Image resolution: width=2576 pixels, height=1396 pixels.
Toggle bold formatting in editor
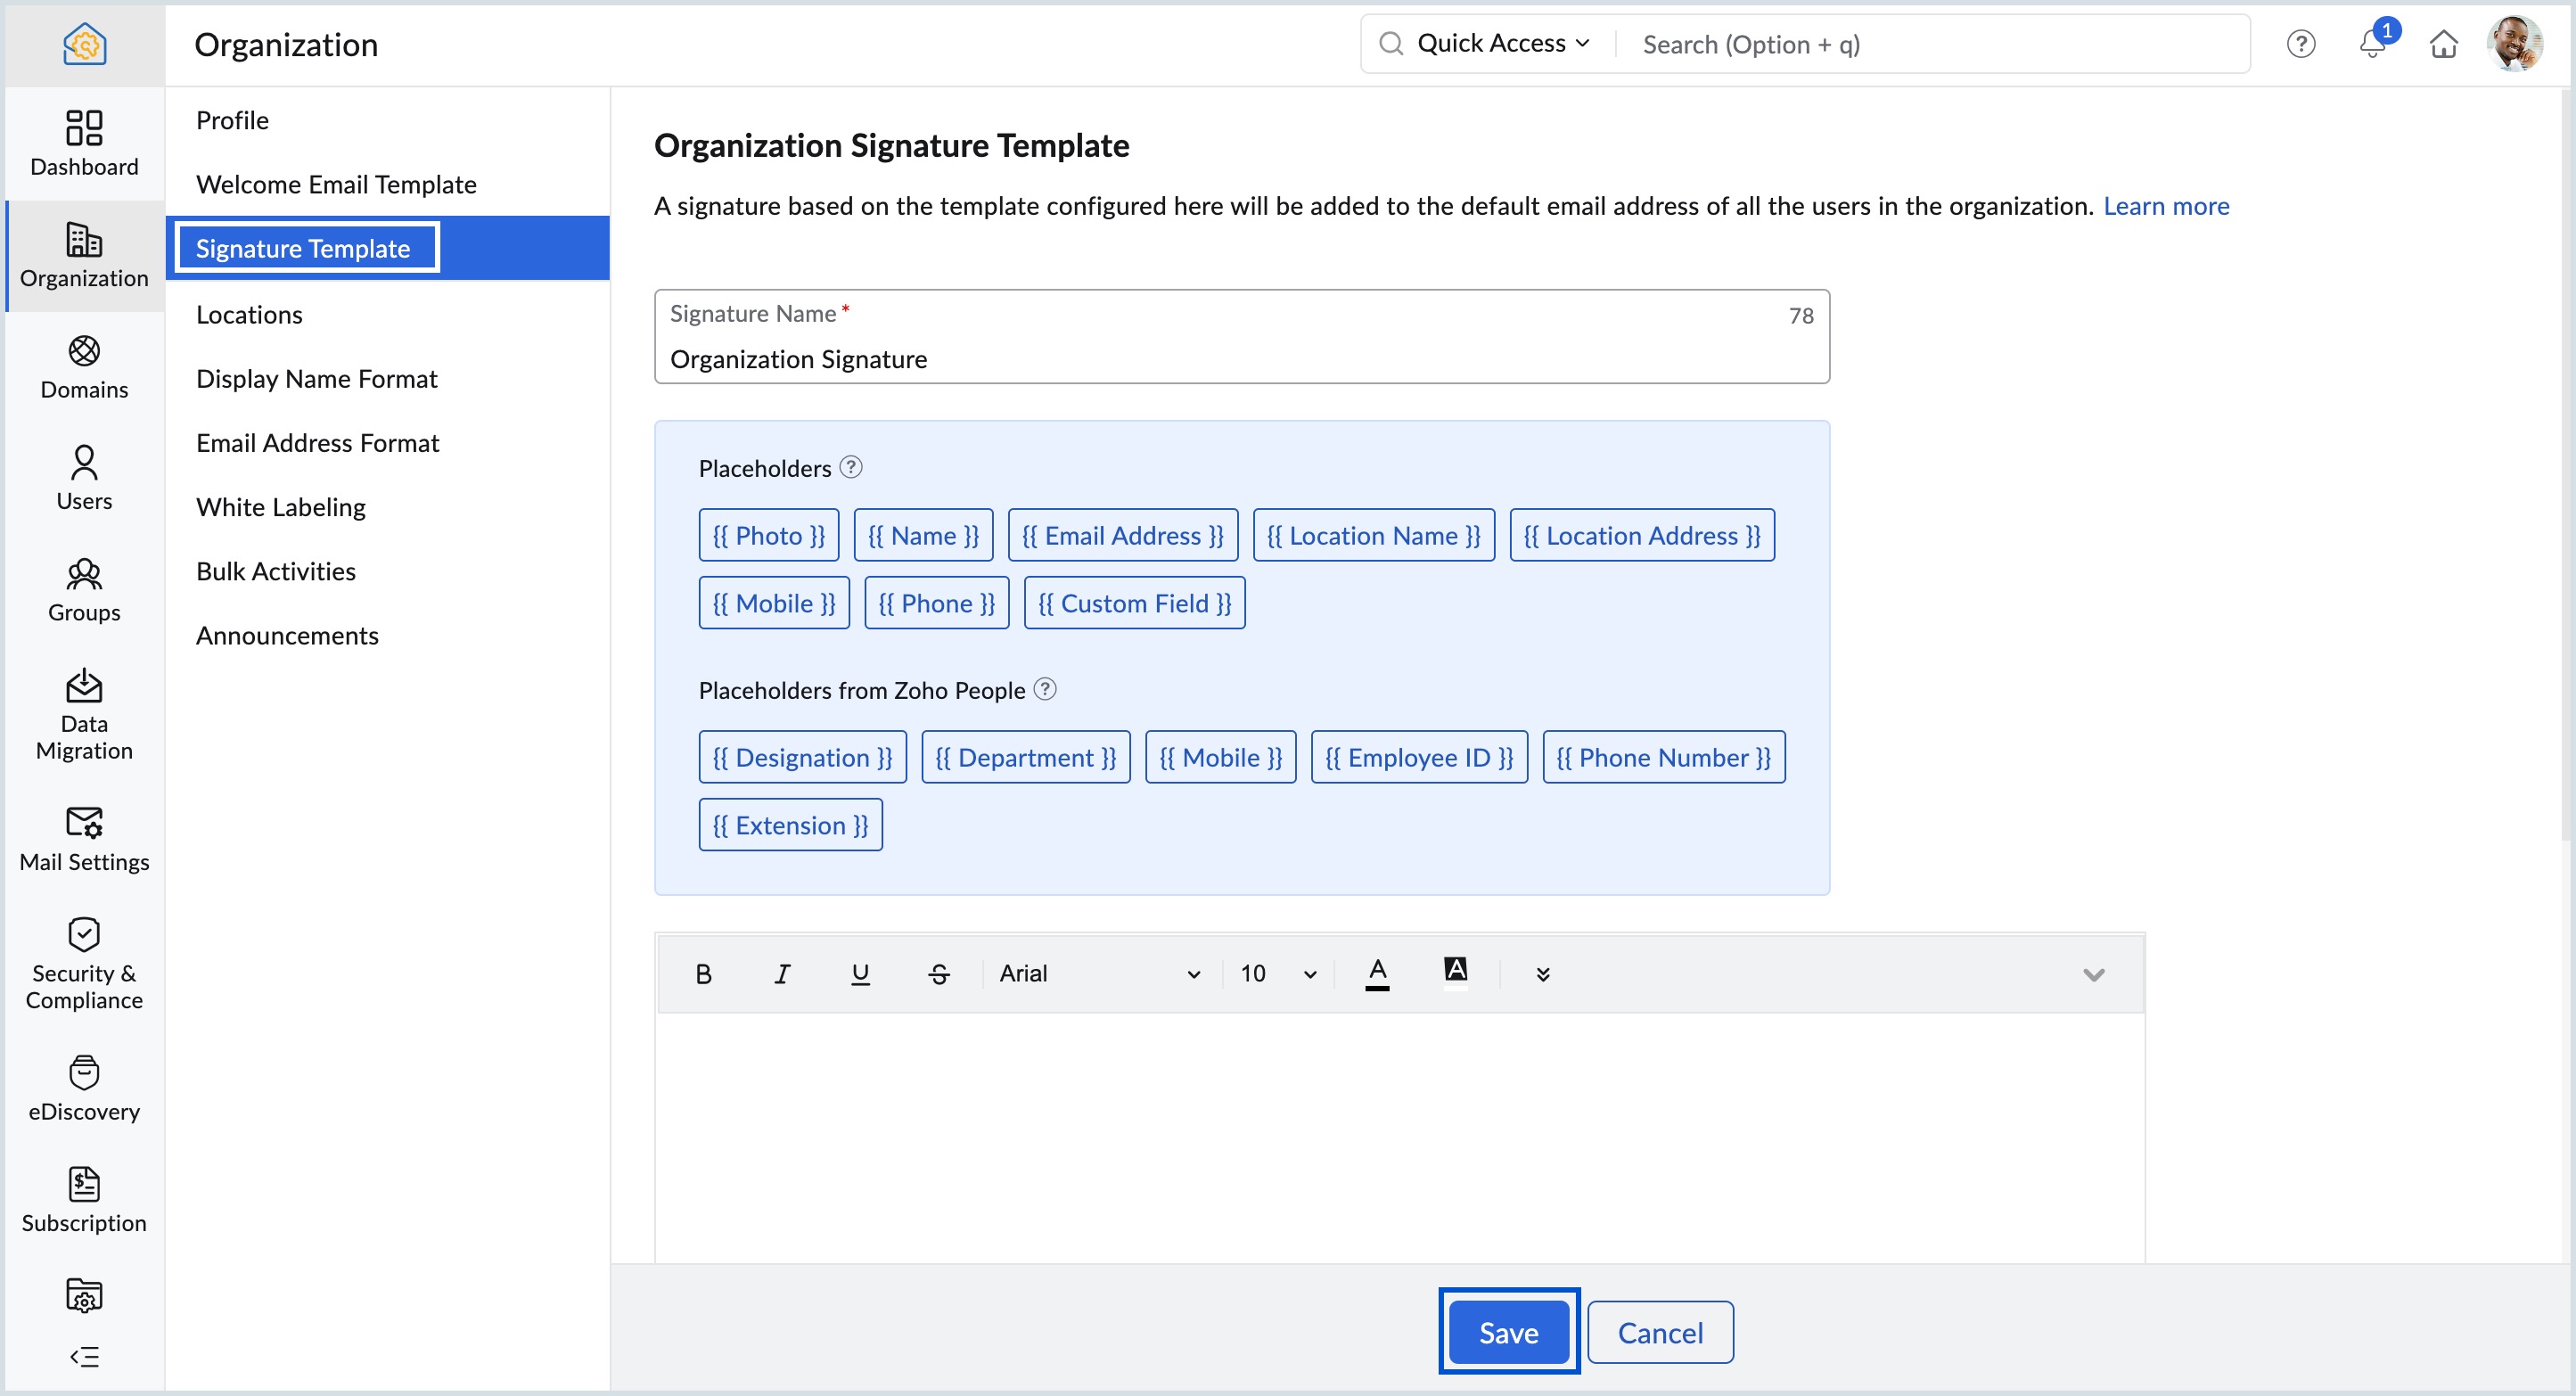click(703, 973)
